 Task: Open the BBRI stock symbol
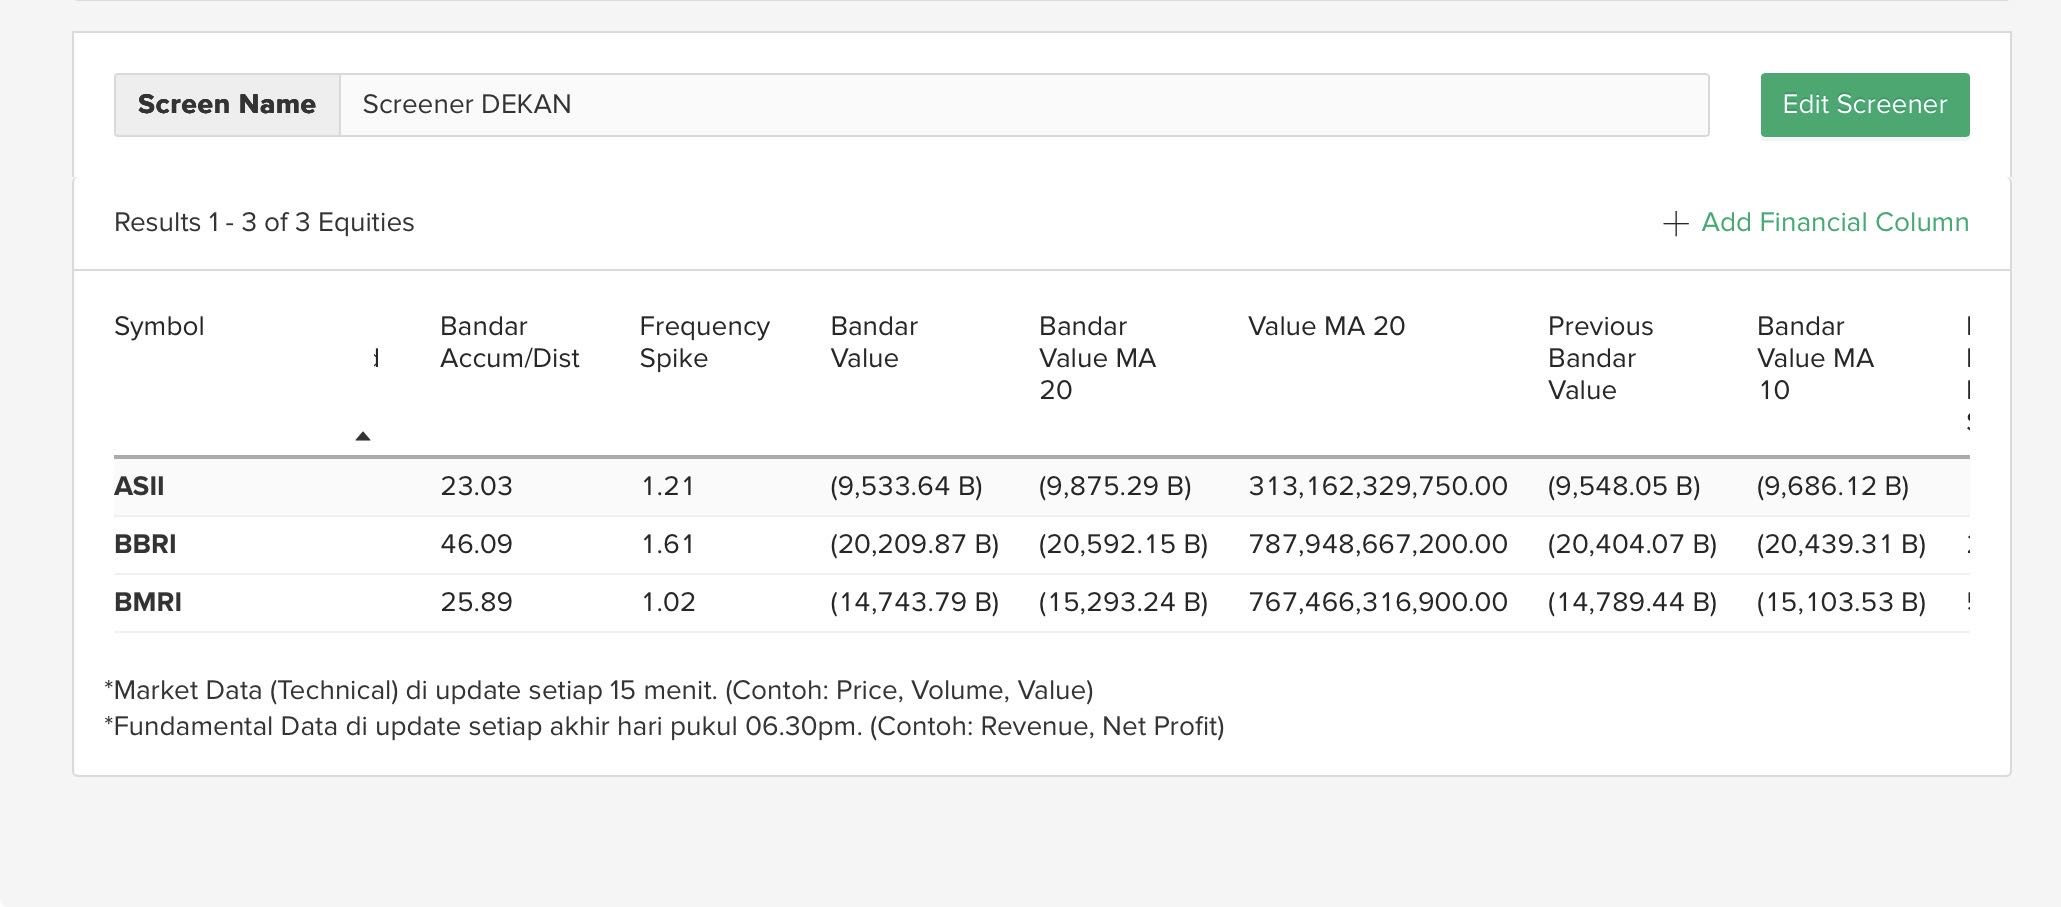(x=145, y=545)
